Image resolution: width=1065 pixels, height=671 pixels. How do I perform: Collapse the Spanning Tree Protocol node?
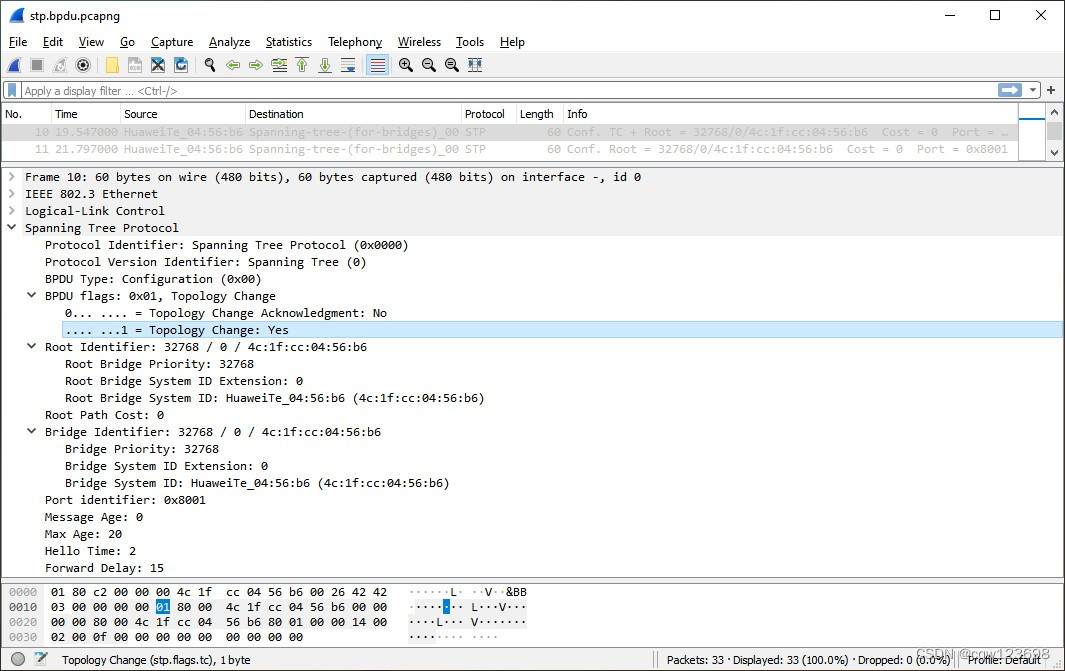[12, 228]
